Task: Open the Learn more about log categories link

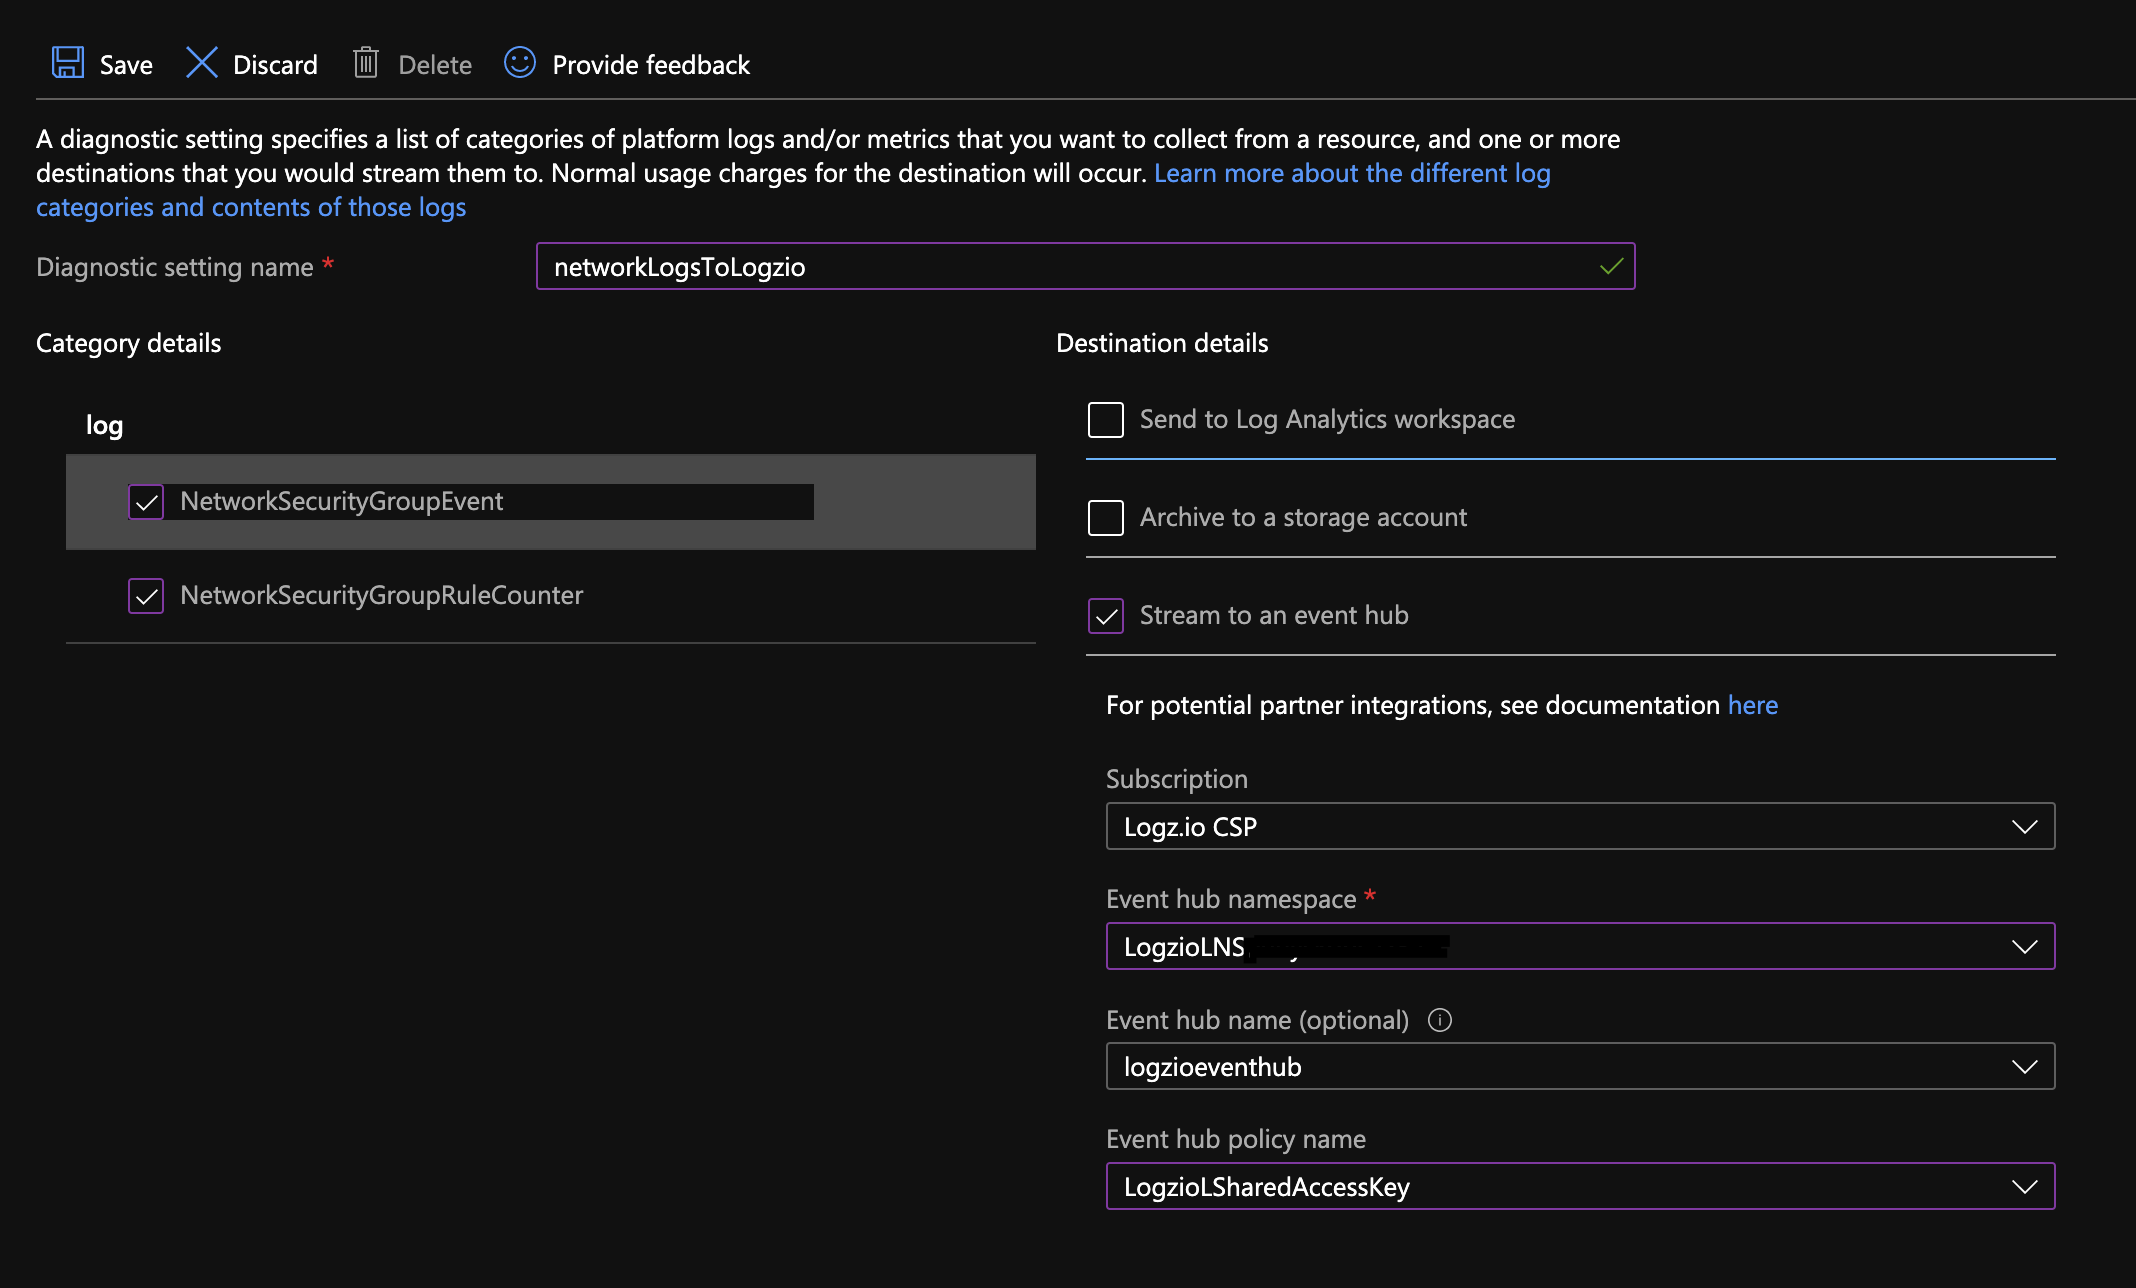Action: coord(1352,173)
